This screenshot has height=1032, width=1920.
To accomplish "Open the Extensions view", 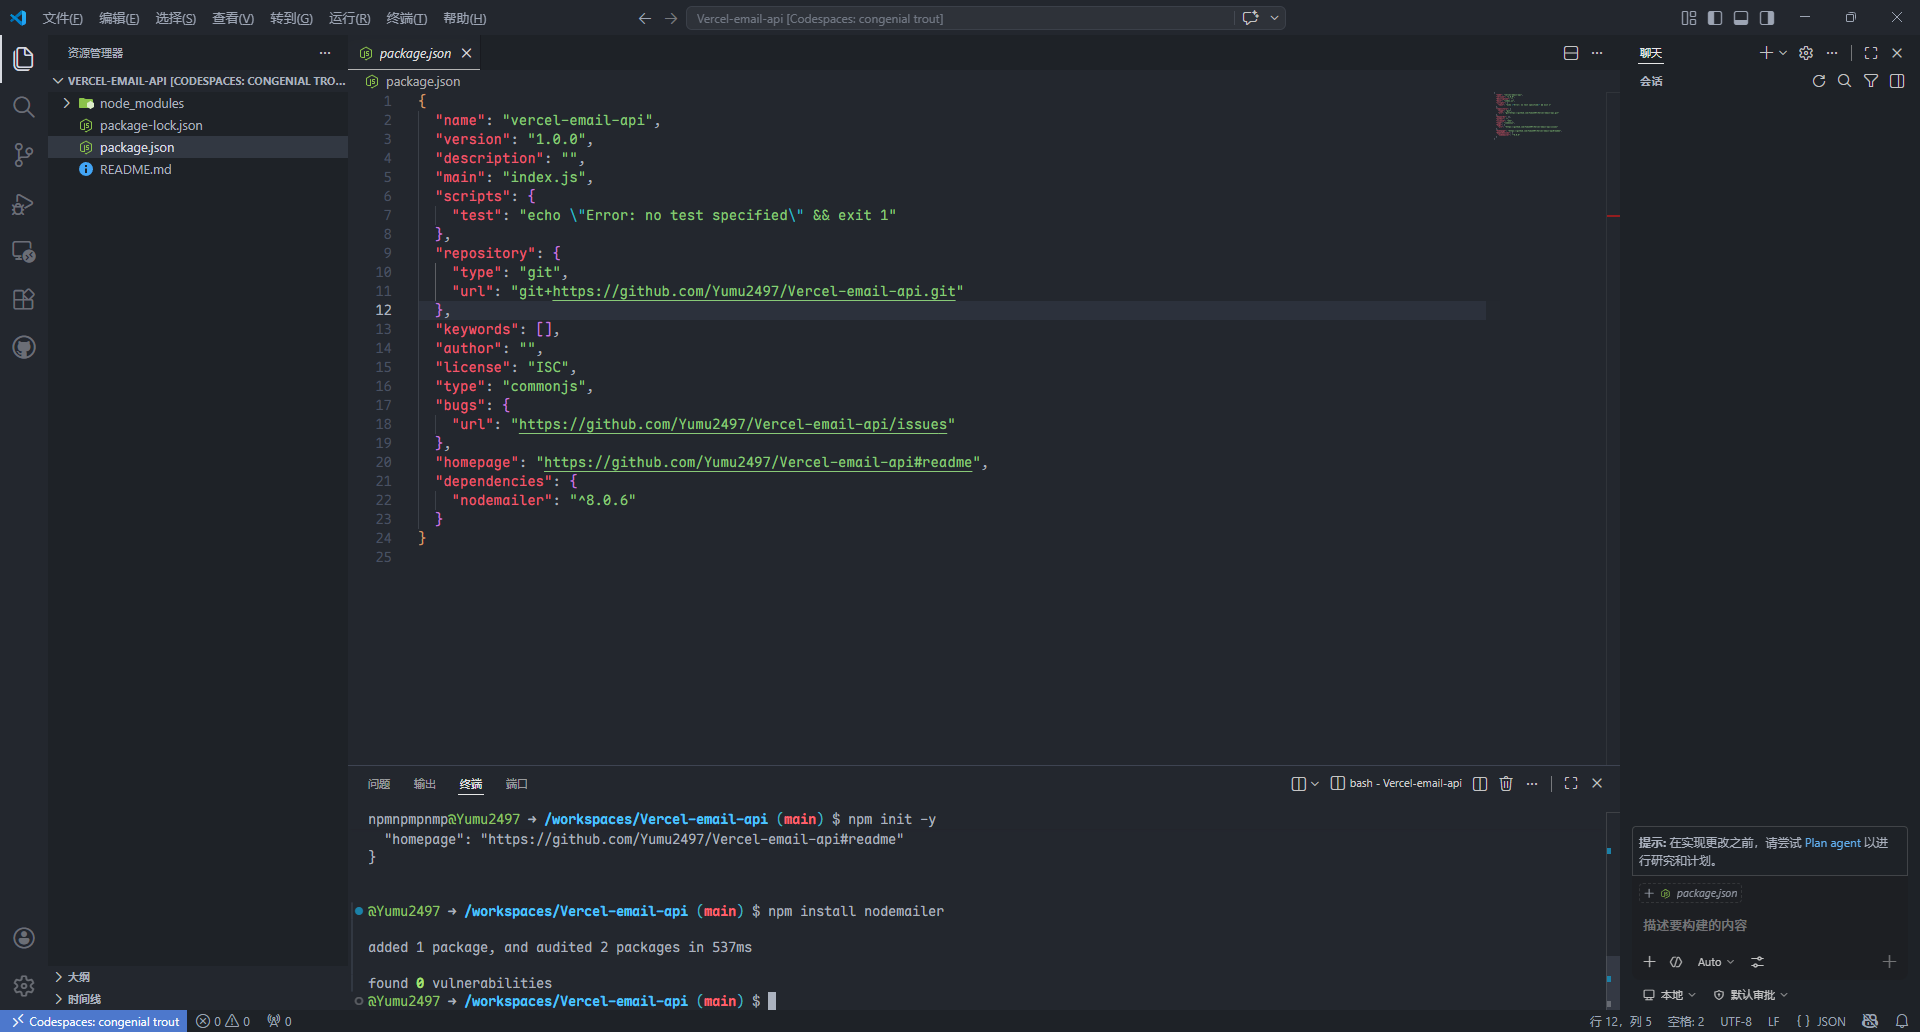I will coord(24,299).
